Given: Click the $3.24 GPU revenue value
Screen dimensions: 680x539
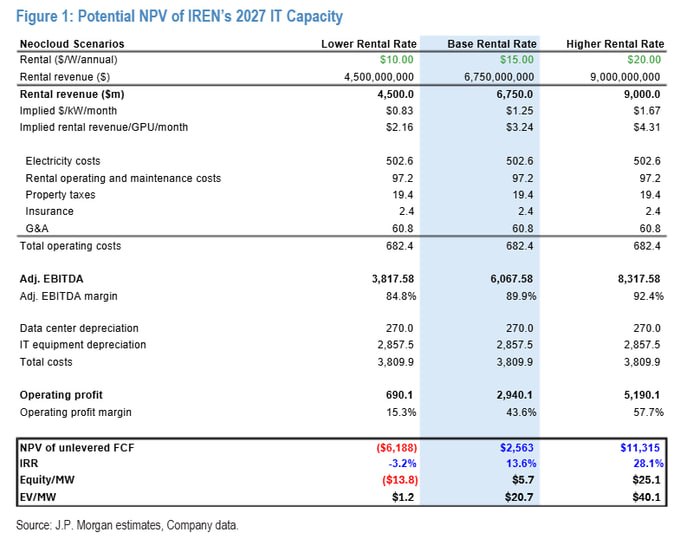Looking at the screenshot, I should (520, 127).
